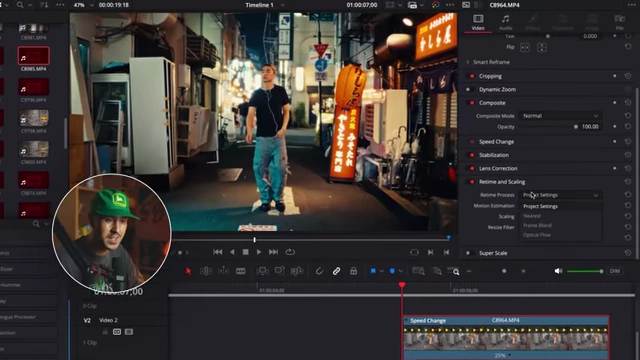Toggle timeline Snapping magnet icon
This screenshot has width=640, height=360.
coord(319,271)
